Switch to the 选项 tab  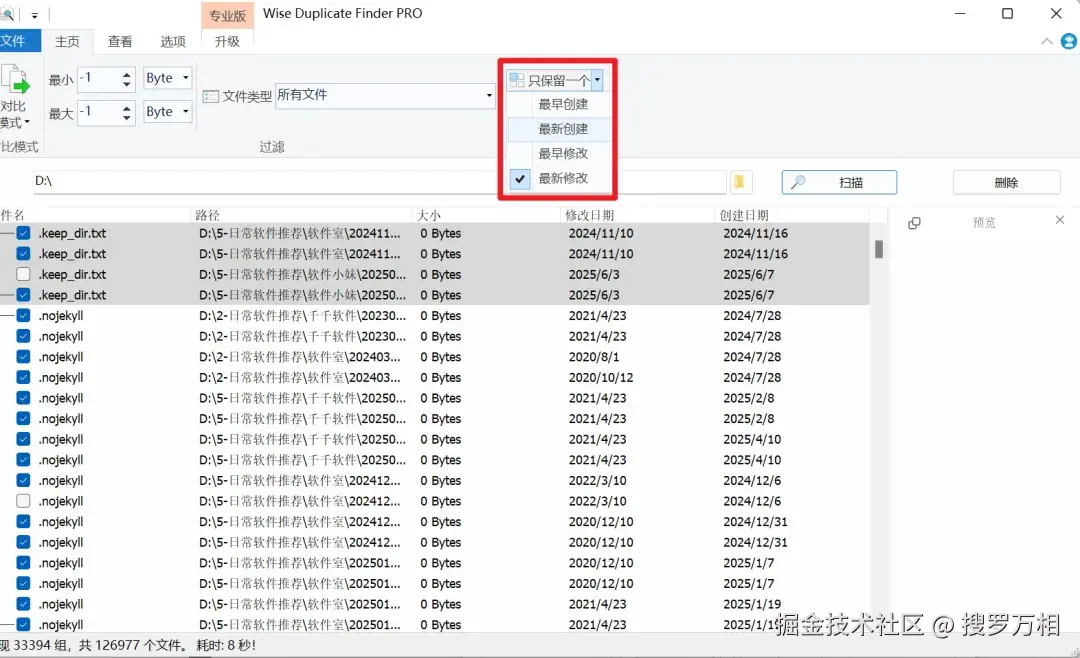click(x=173, y=42)
